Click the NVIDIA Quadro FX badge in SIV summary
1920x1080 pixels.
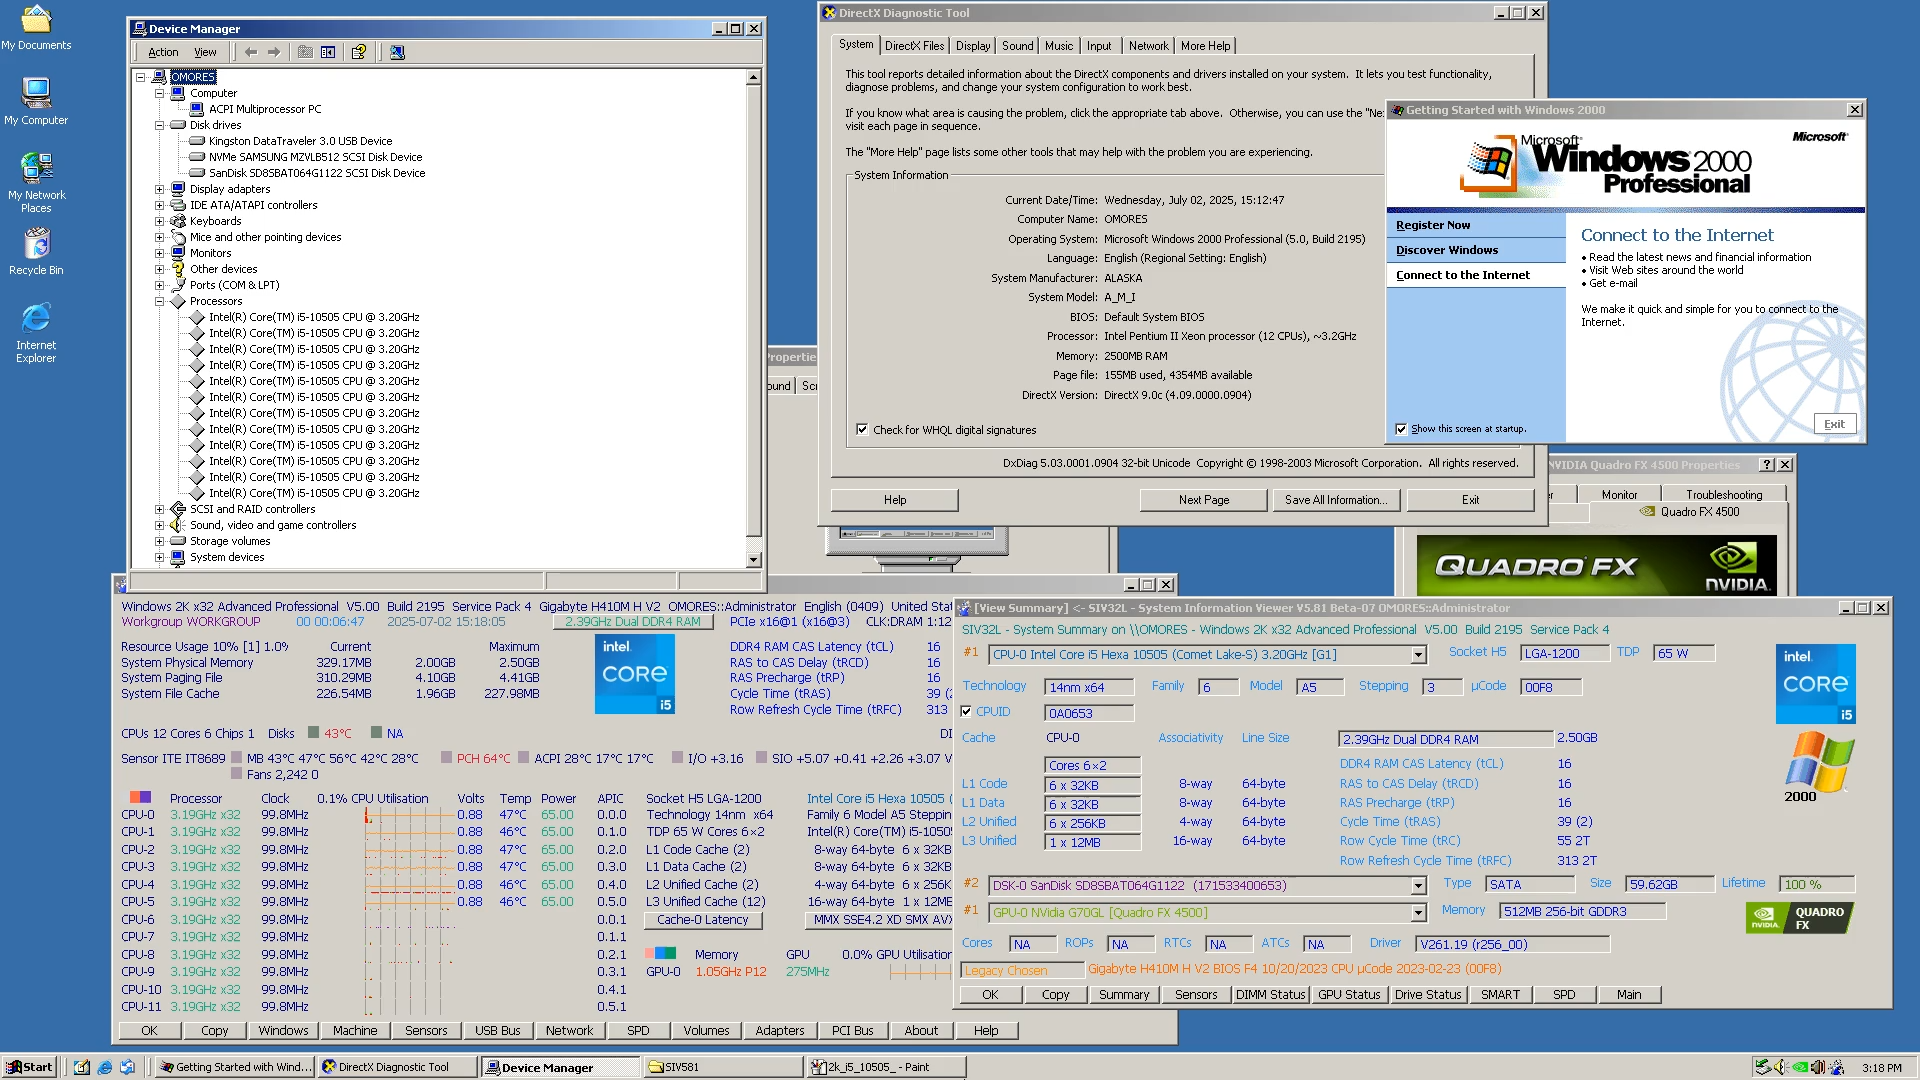coord(1800,918)
